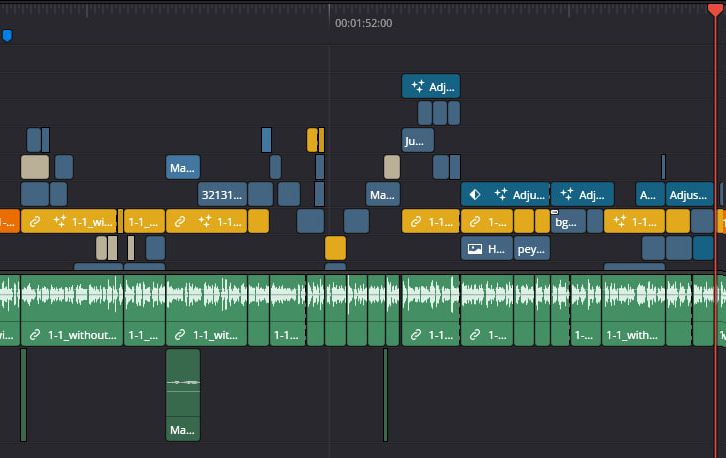Click the sparkle effects icon on Adju... clip

[x=501, y=194]
